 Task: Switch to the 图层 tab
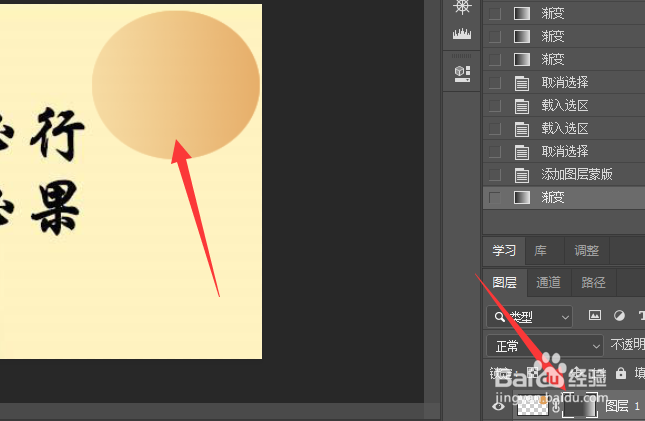click(504, 282)
